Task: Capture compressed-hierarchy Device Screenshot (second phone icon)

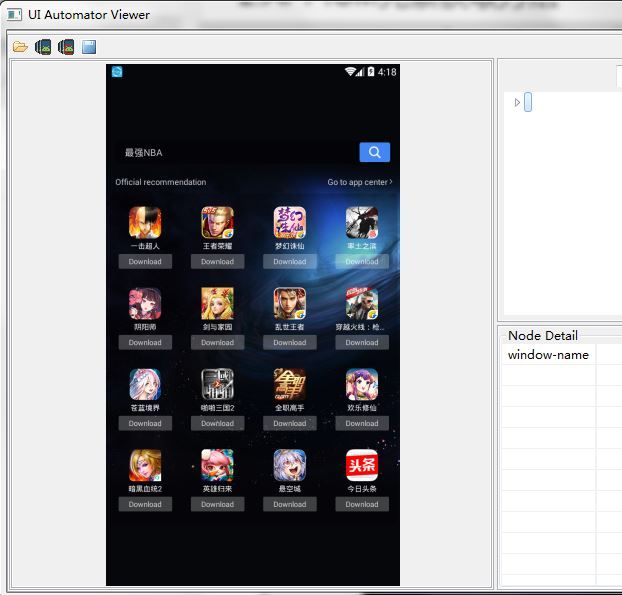Action: [66, 47]
